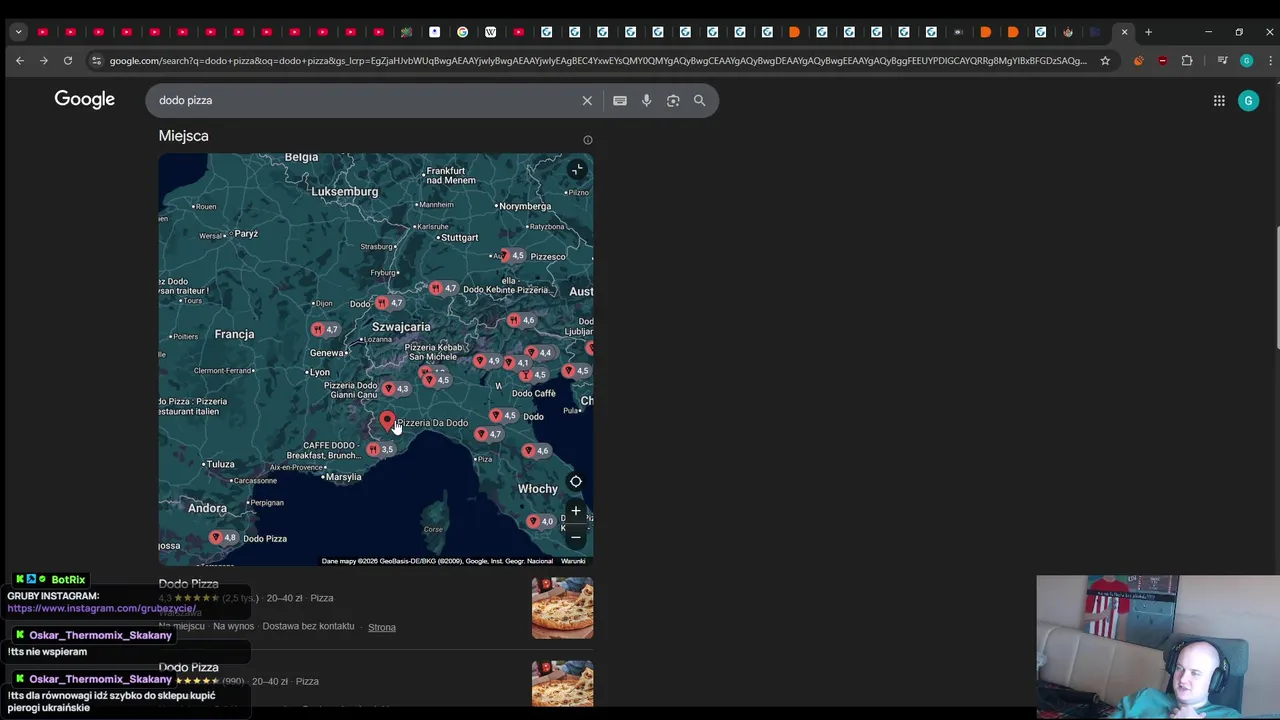
Task: Click into the 'dodo pizza' search field
Action: point(365,100)
